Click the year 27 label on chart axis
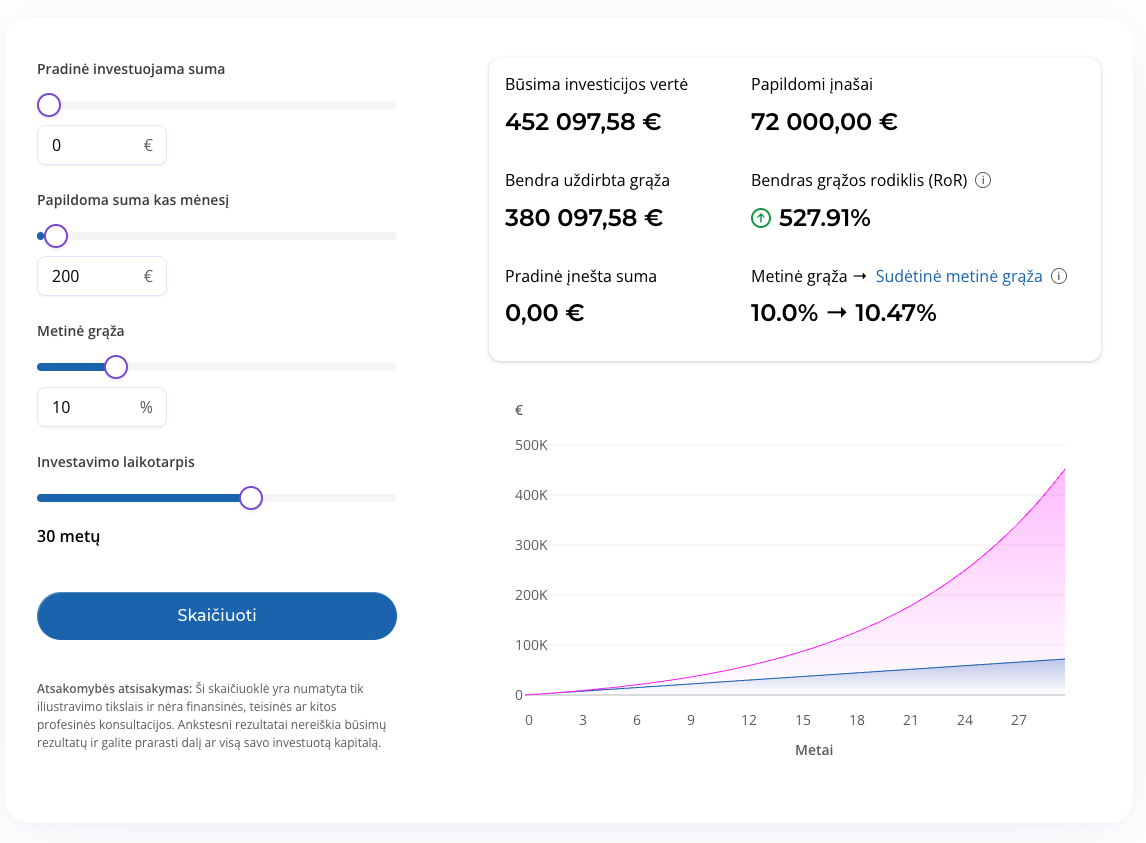The width and height of the screenshot is (1146, 843). [x=1018, y=720]
